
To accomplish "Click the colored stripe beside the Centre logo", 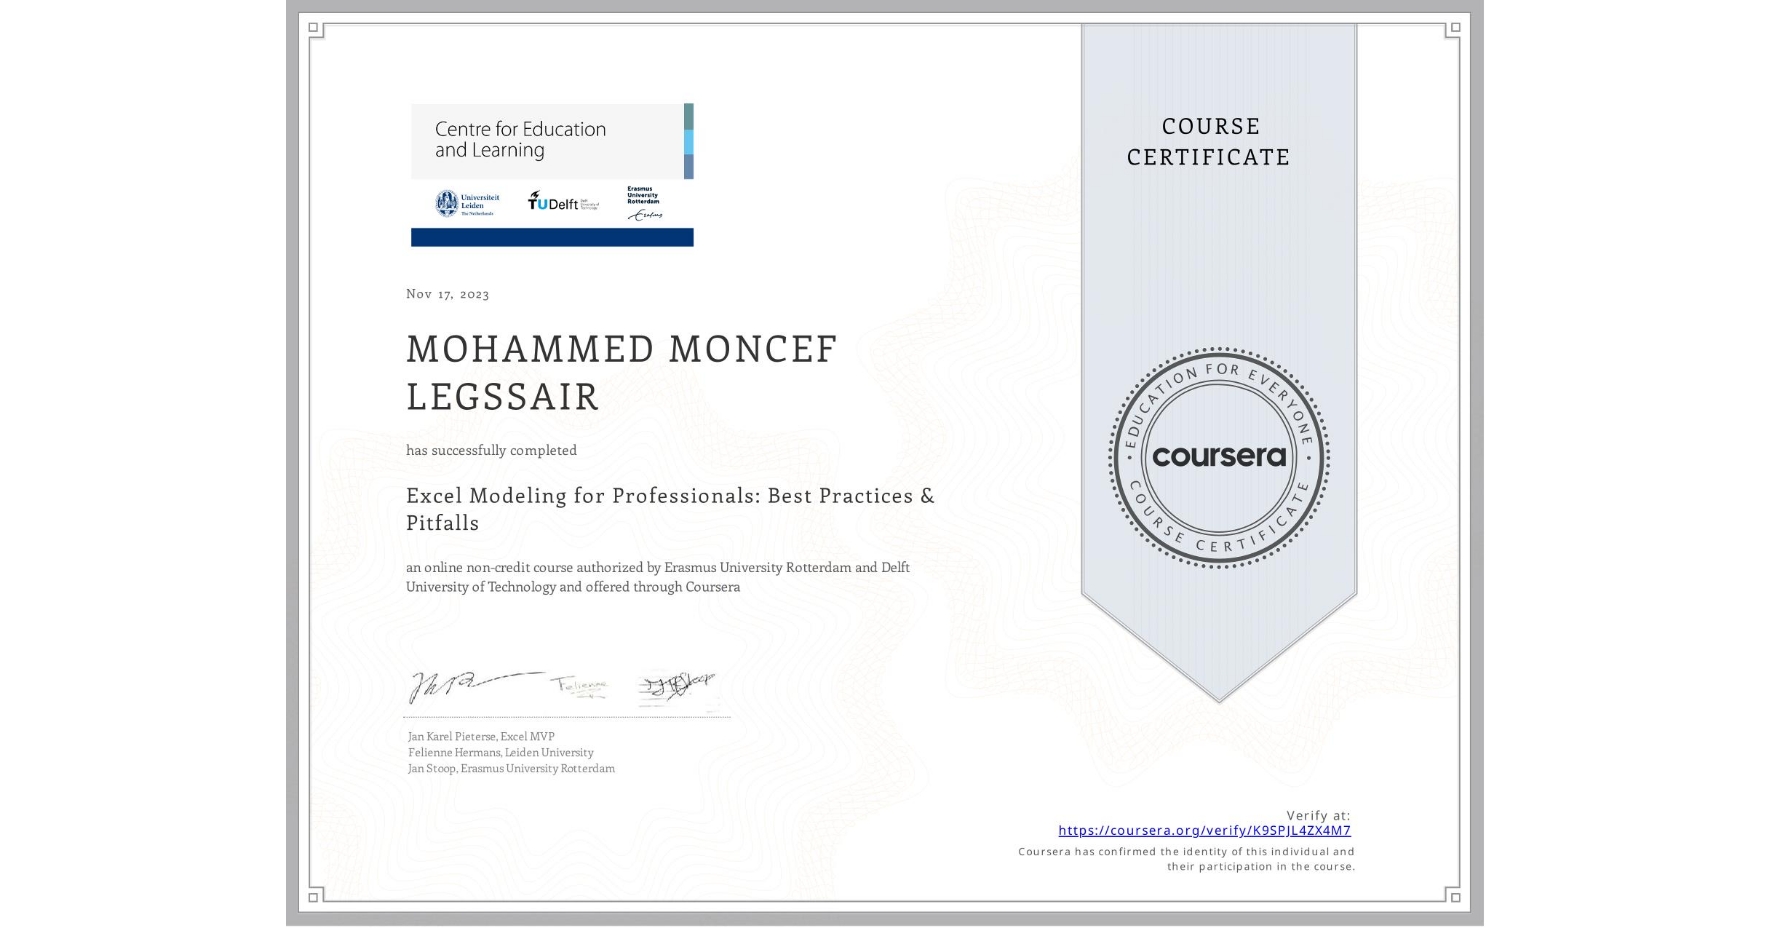I will 688,140.
